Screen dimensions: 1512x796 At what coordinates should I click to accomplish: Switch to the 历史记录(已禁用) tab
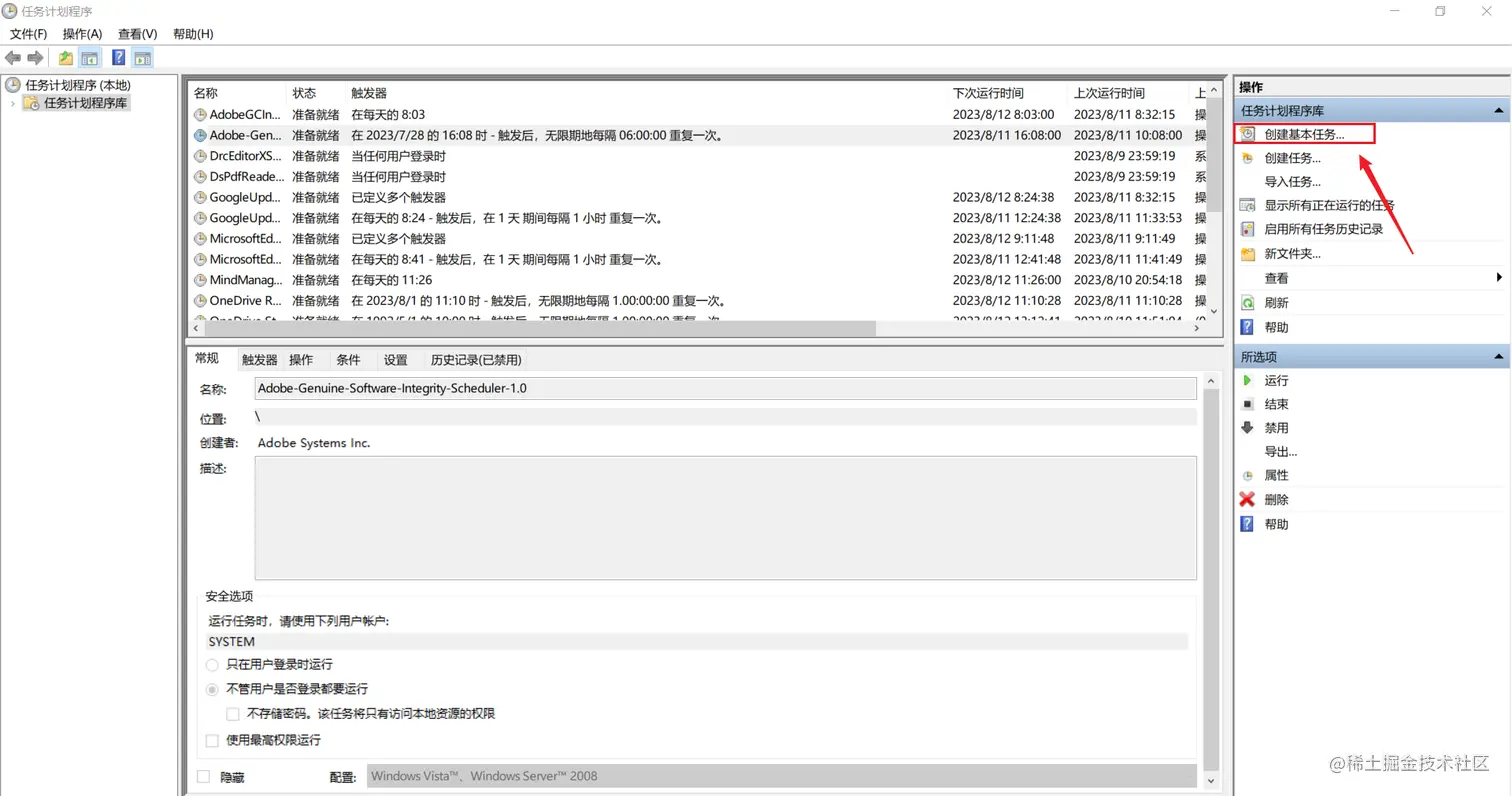click(476, 360)
